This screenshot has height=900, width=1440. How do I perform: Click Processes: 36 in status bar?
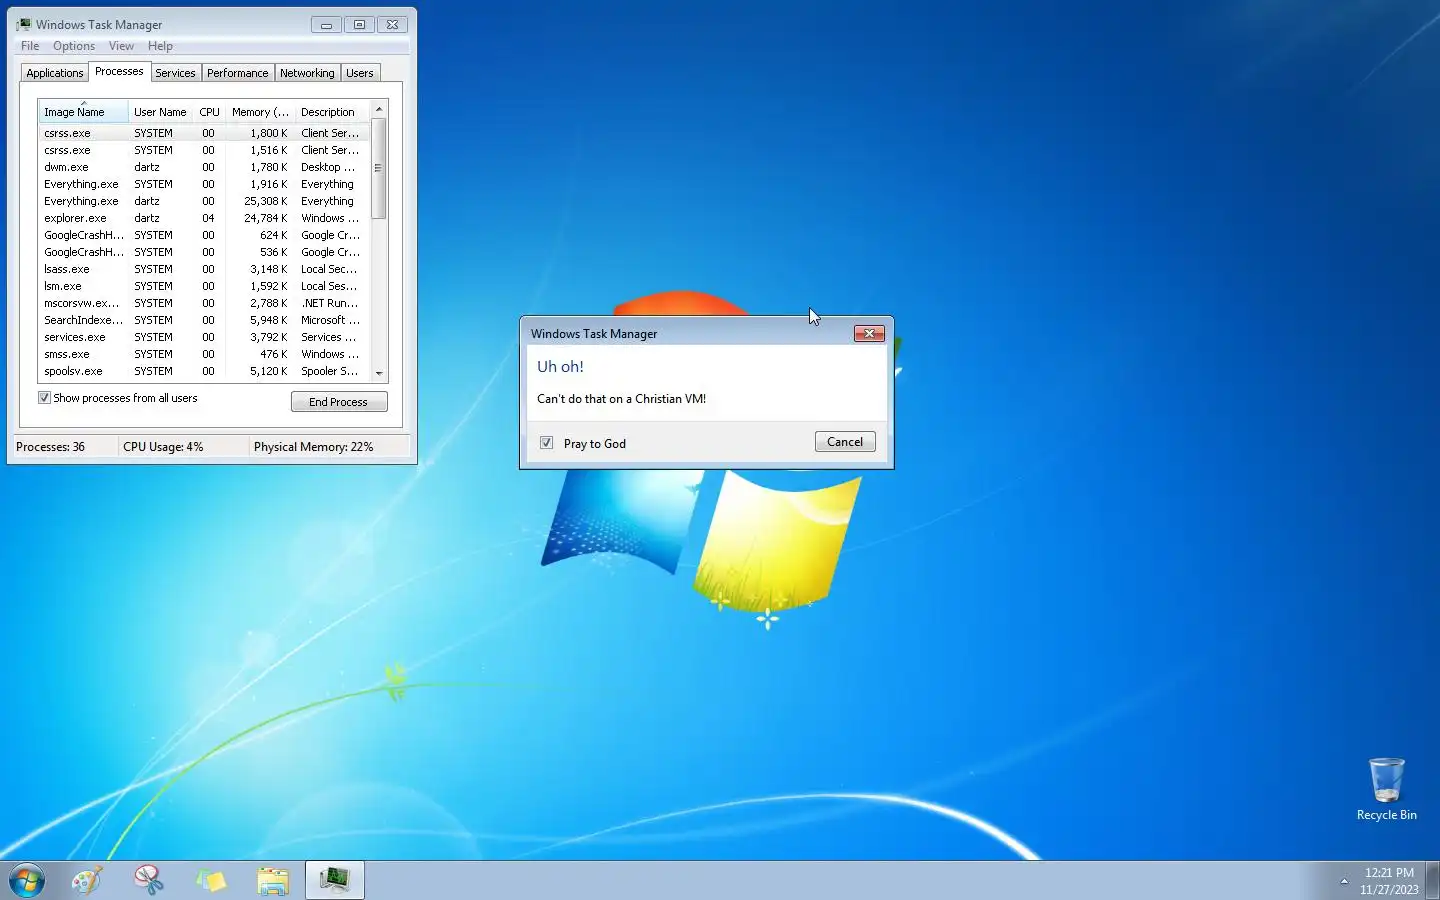(50, 447)
